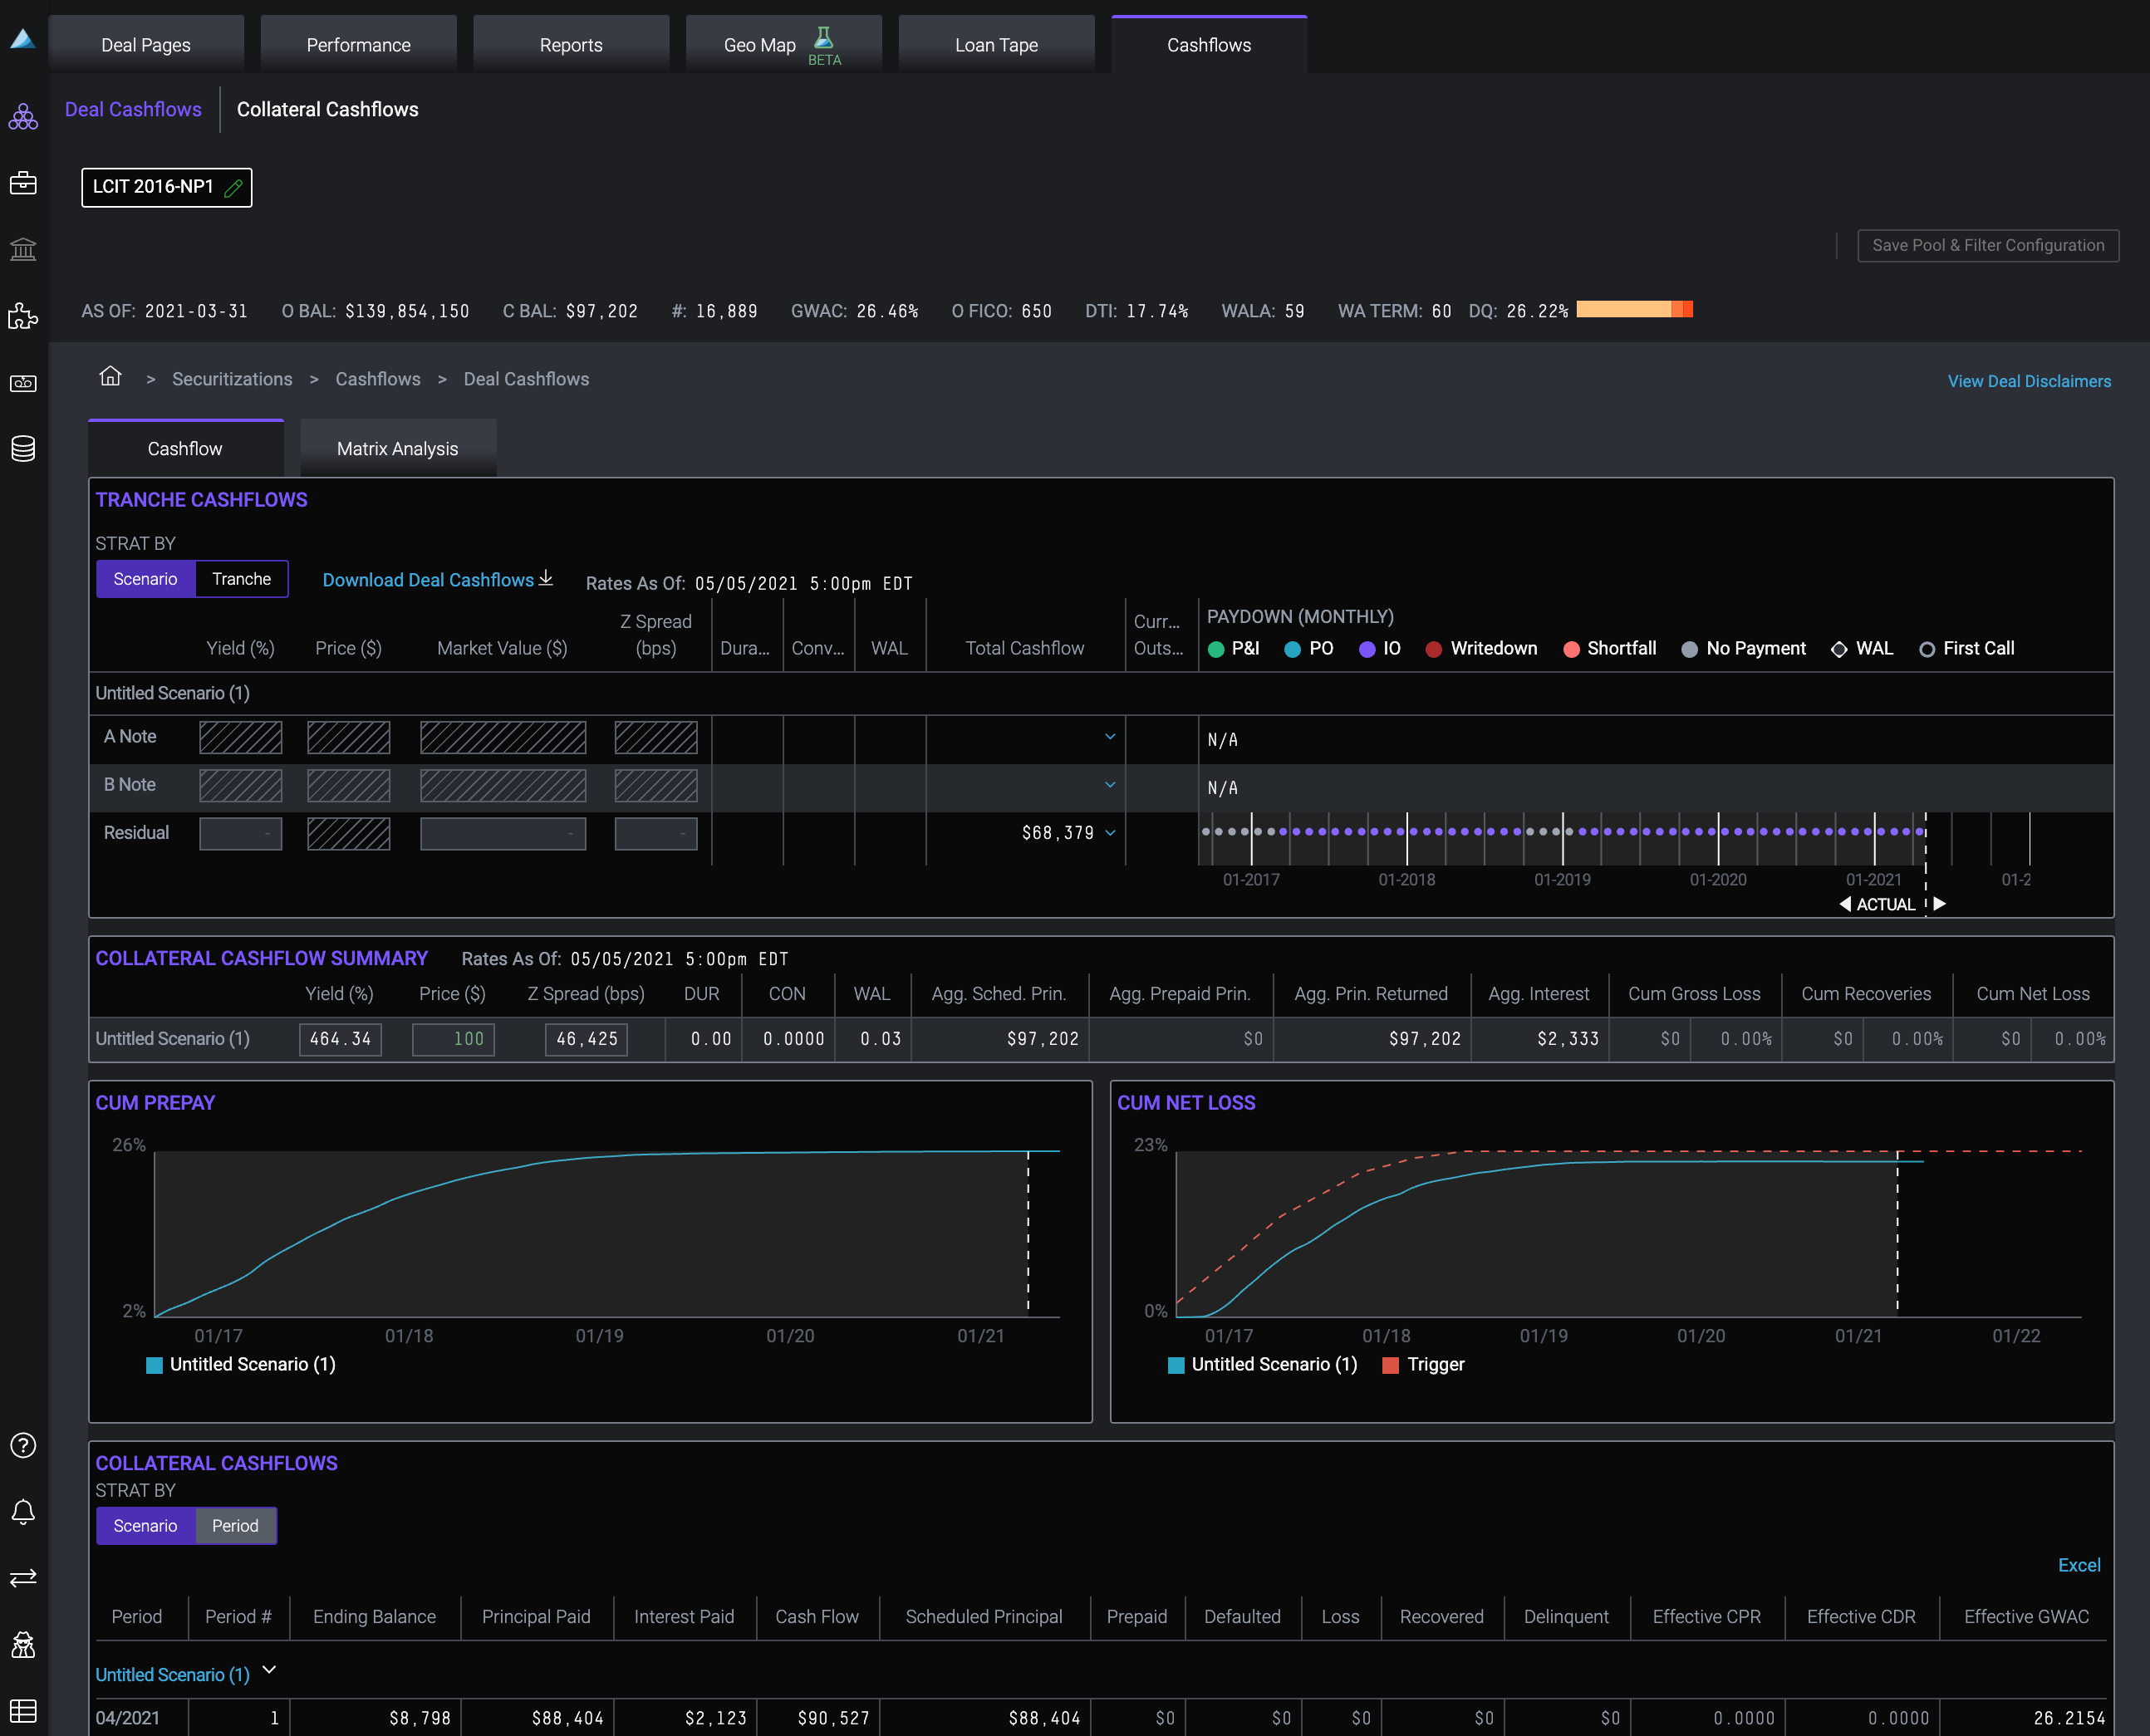Switch to Matrix Analysis tab
Image resolution: width=2150 pixels, height=1736 pixels.
pyautogui.click(x=397, y=449)
